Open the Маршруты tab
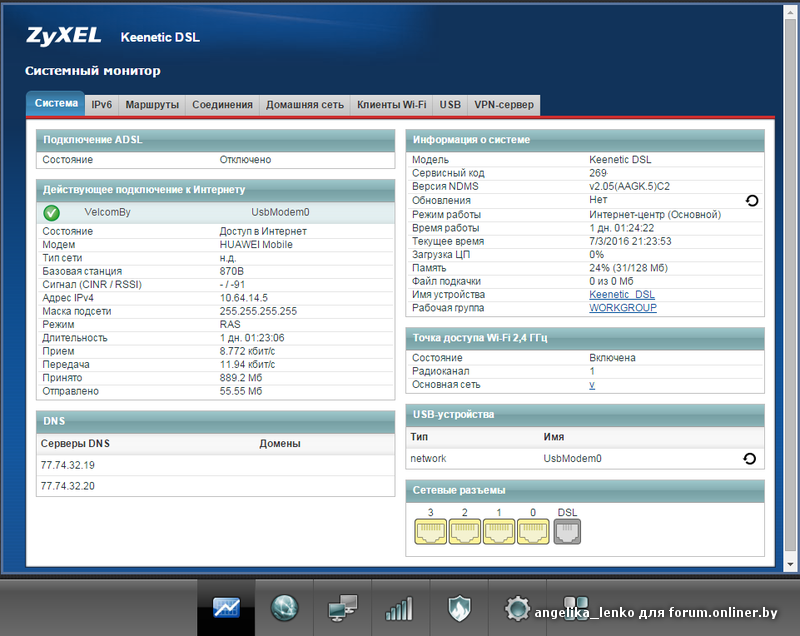 (152, 105)
